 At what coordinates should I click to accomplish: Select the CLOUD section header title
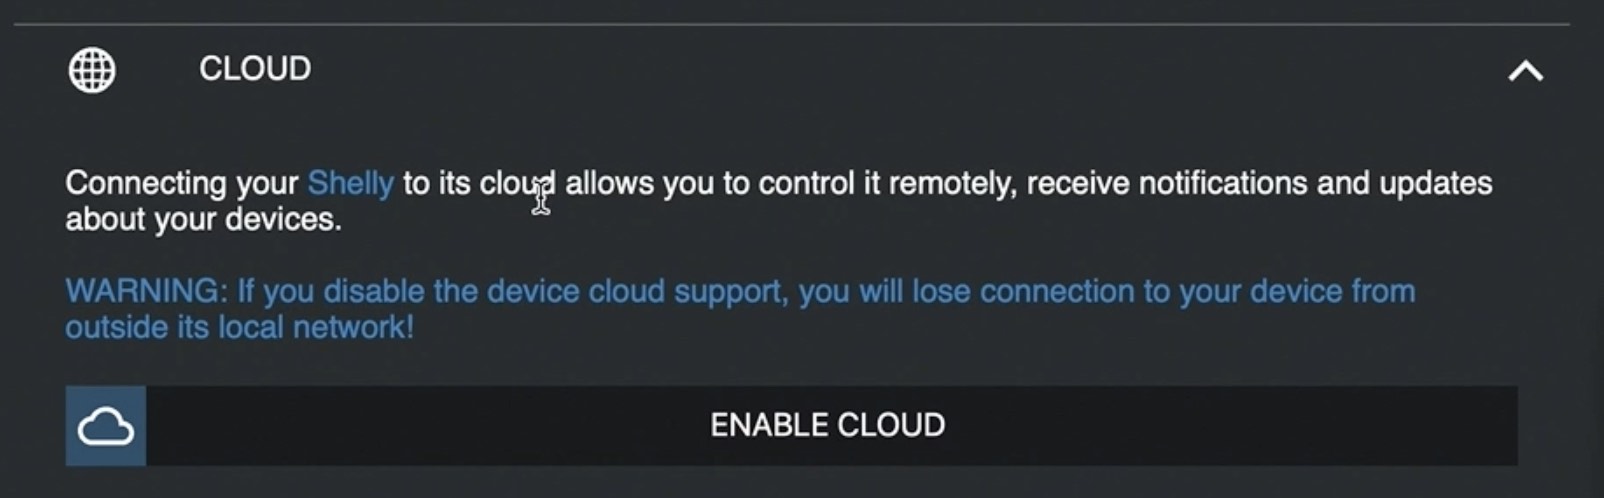[255, 69]
